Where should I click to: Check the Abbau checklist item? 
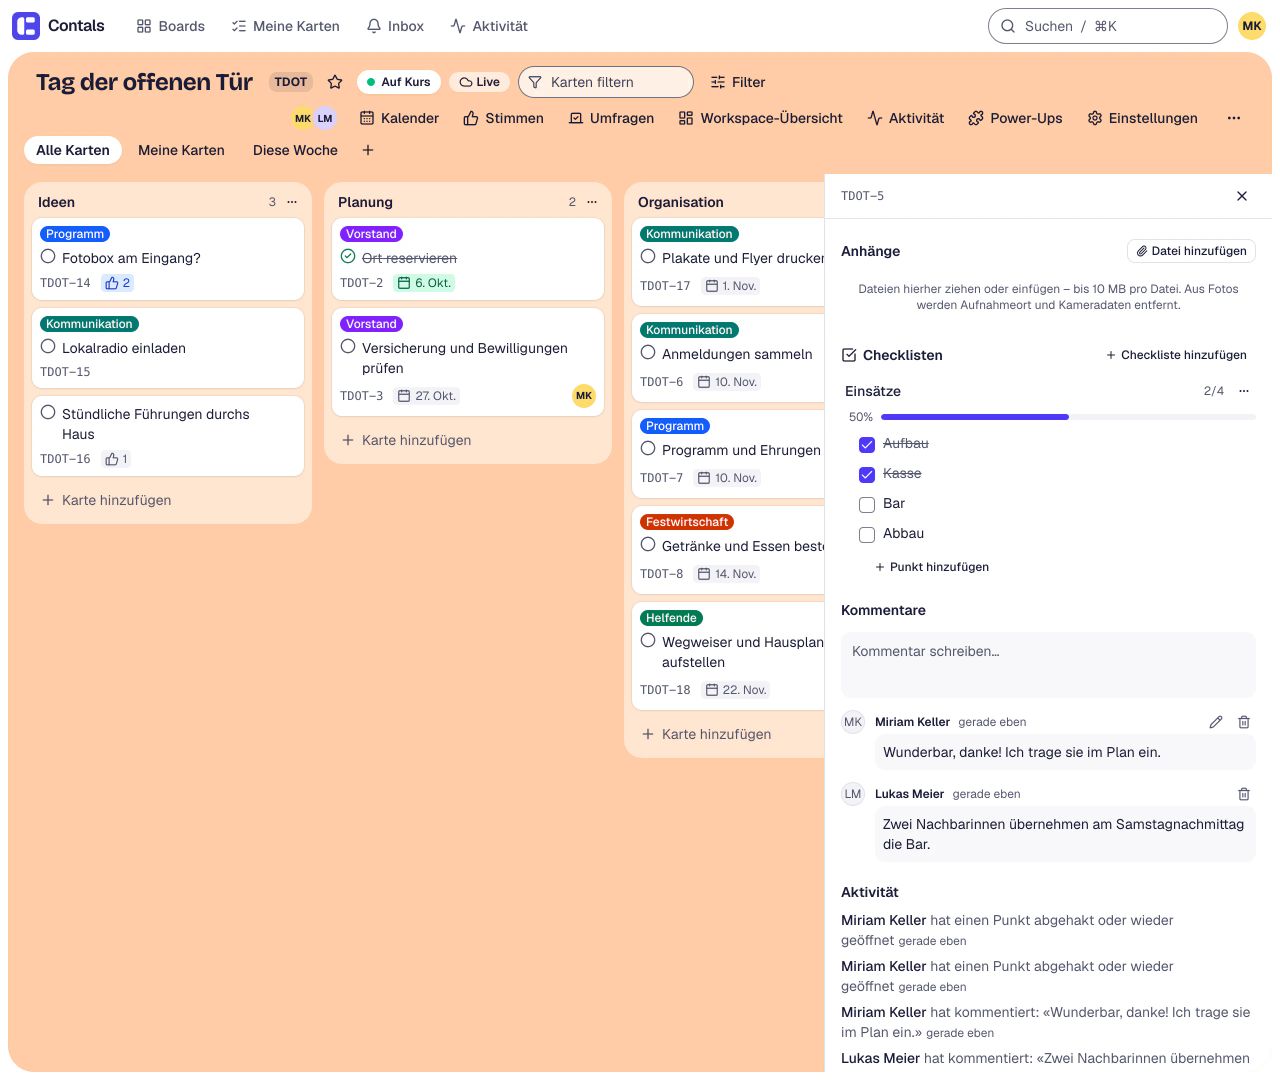[x=867, y=534]
